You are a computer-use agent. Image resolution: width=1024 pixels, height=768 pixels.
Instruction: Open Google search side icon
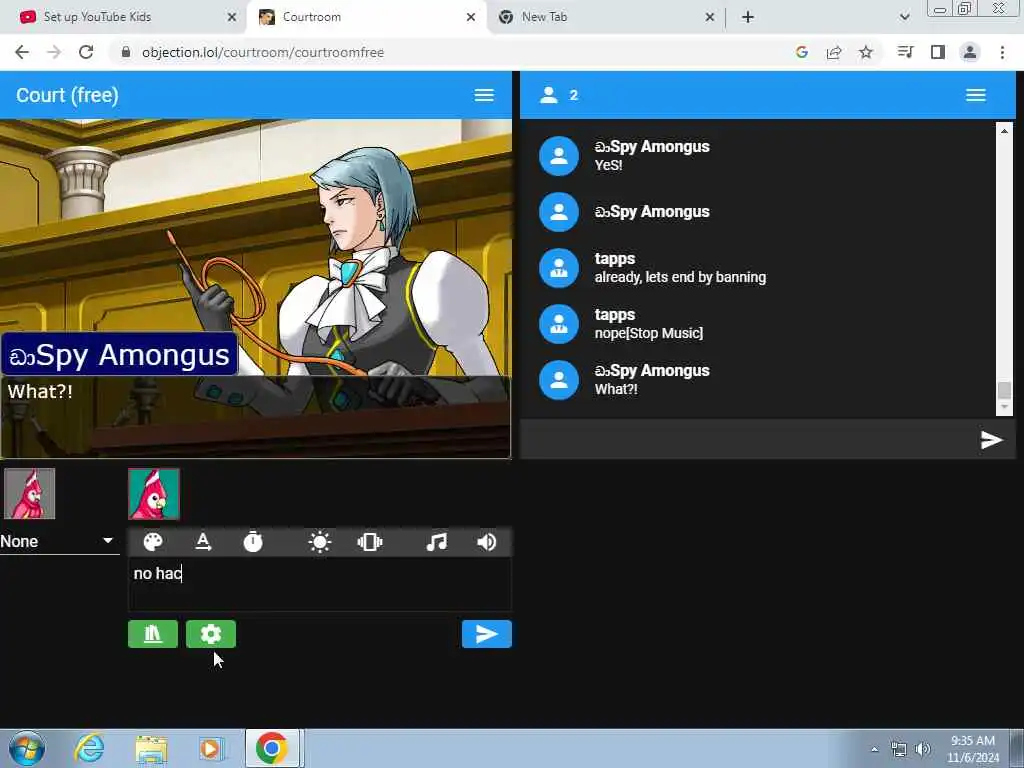(x=802, y=52)
